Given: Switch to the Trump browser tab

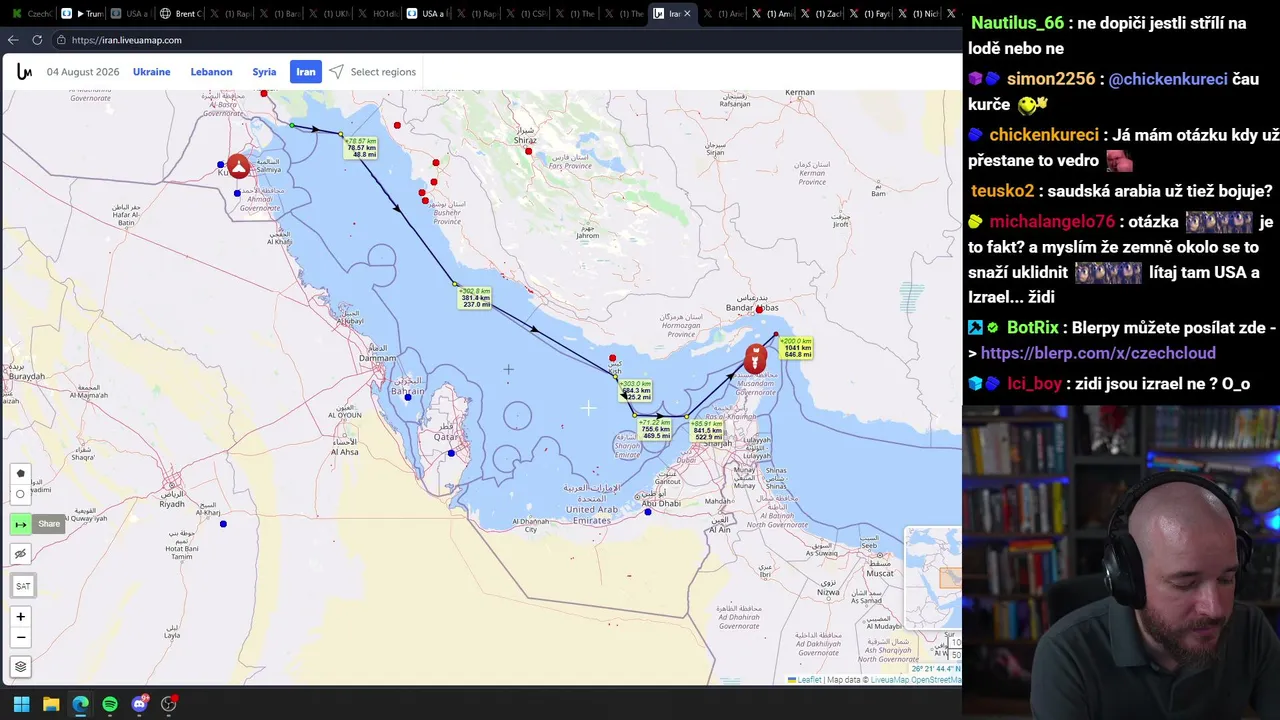Looking at the screenshot, I should pyautogui.click(x=82, y=14).
